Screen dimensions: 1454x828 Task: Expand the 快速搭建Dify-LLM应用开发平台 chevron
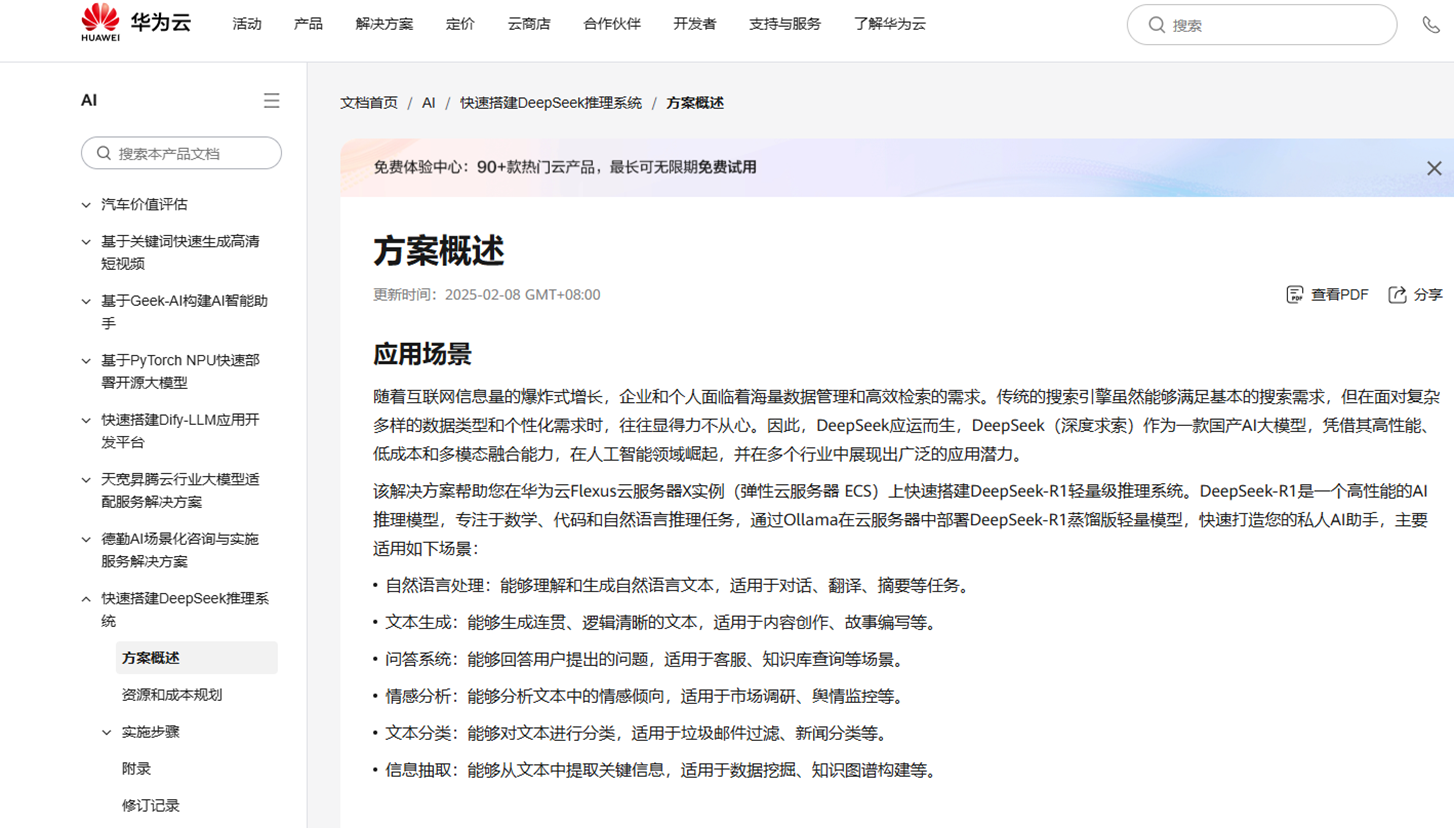pyautogui.click(x=86, y=421)
